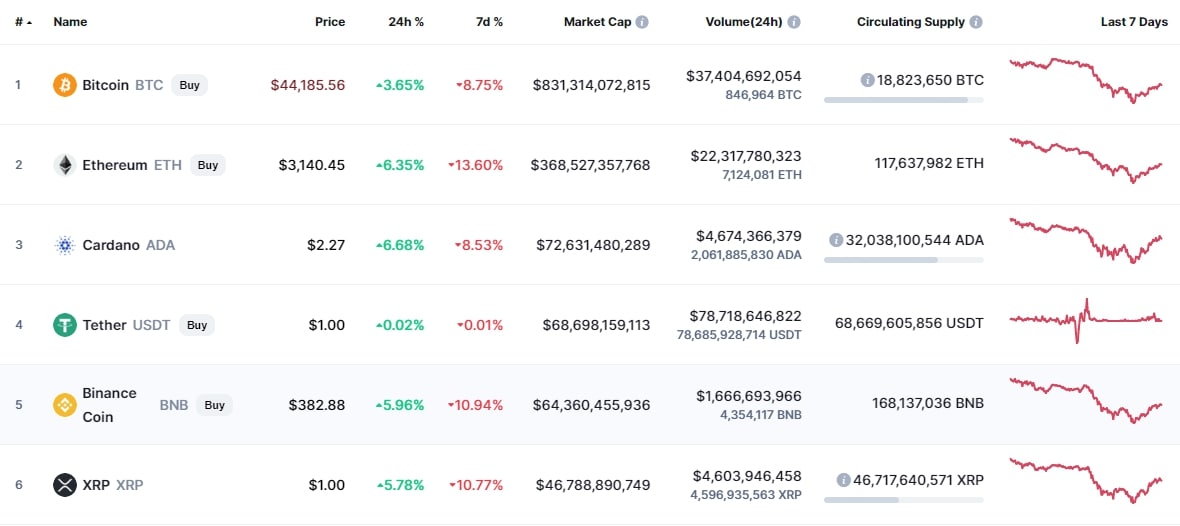Click info icon beside Cardano circulating supply

click(x=835, y=240)
